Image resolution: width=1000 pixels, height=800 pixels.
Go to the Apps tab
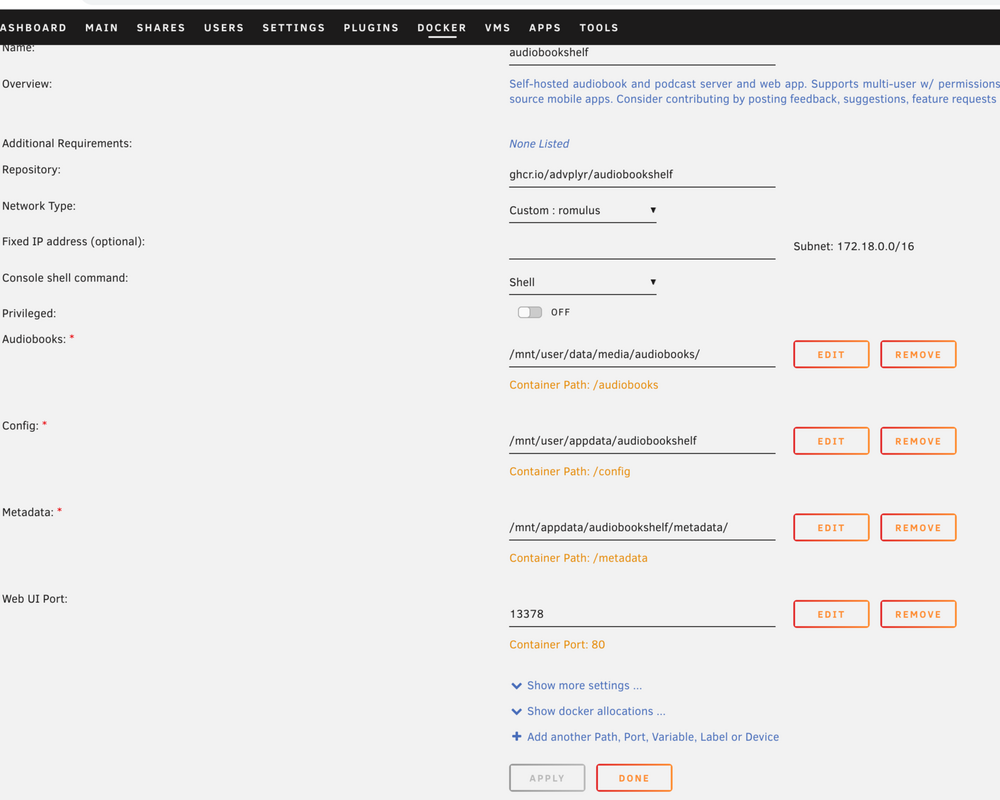click(x=545, y=28)
